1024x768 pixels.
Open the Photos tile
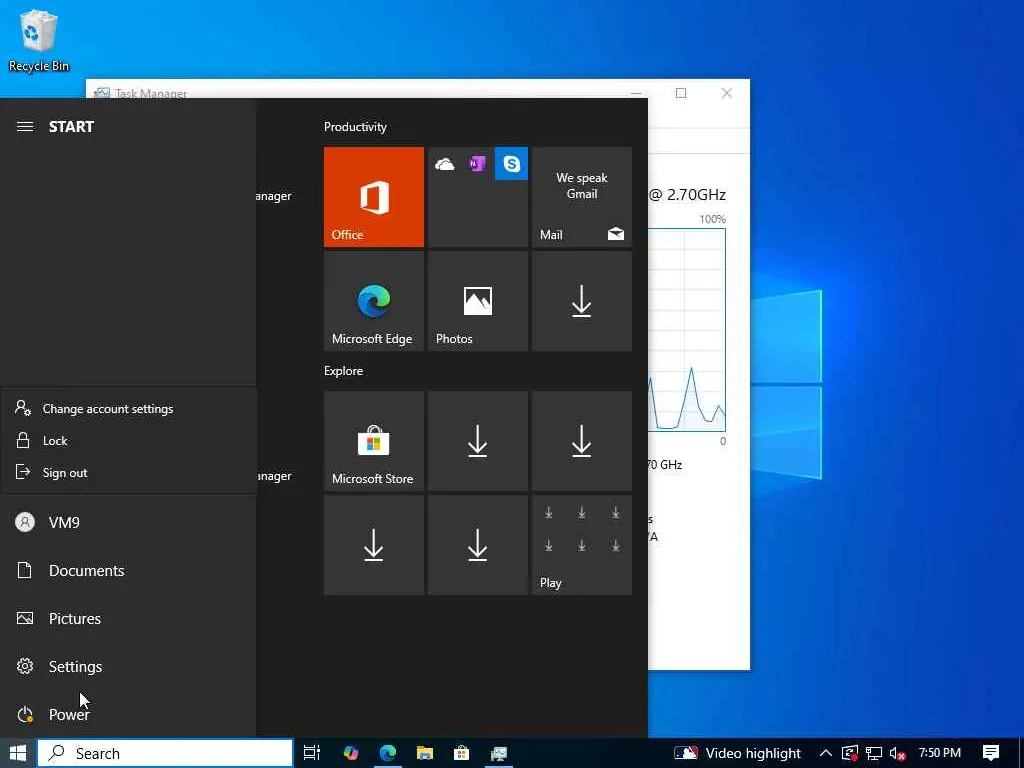tap(478, 301)
